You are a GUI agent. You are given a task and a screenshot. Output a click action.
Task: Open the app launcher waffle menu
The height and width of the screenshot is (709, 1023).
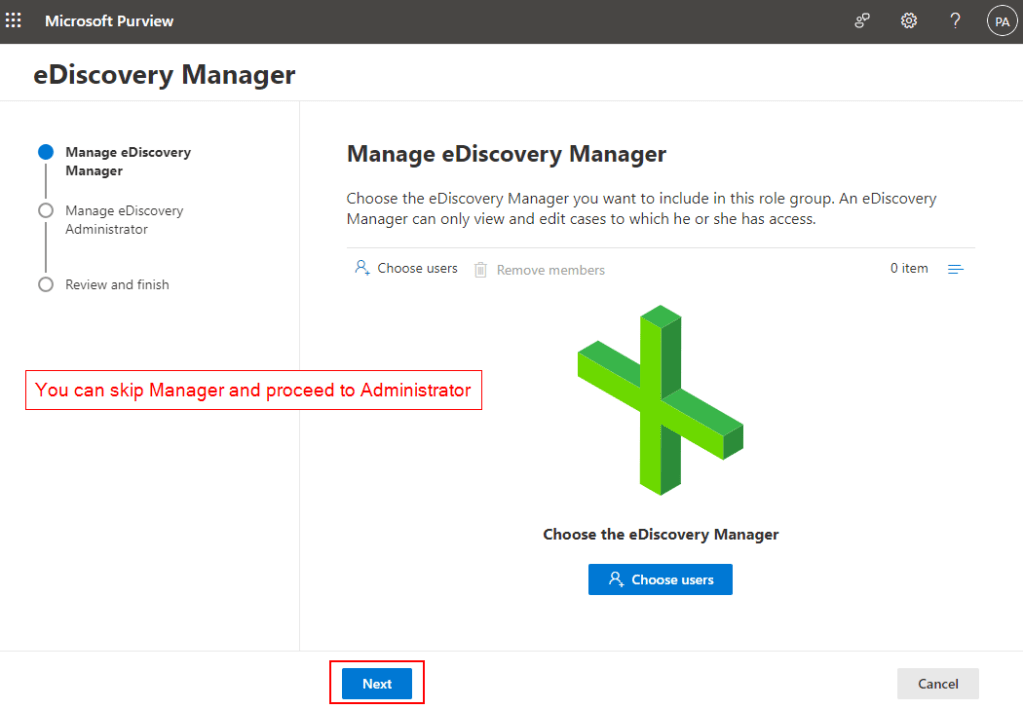click(14, 21)
